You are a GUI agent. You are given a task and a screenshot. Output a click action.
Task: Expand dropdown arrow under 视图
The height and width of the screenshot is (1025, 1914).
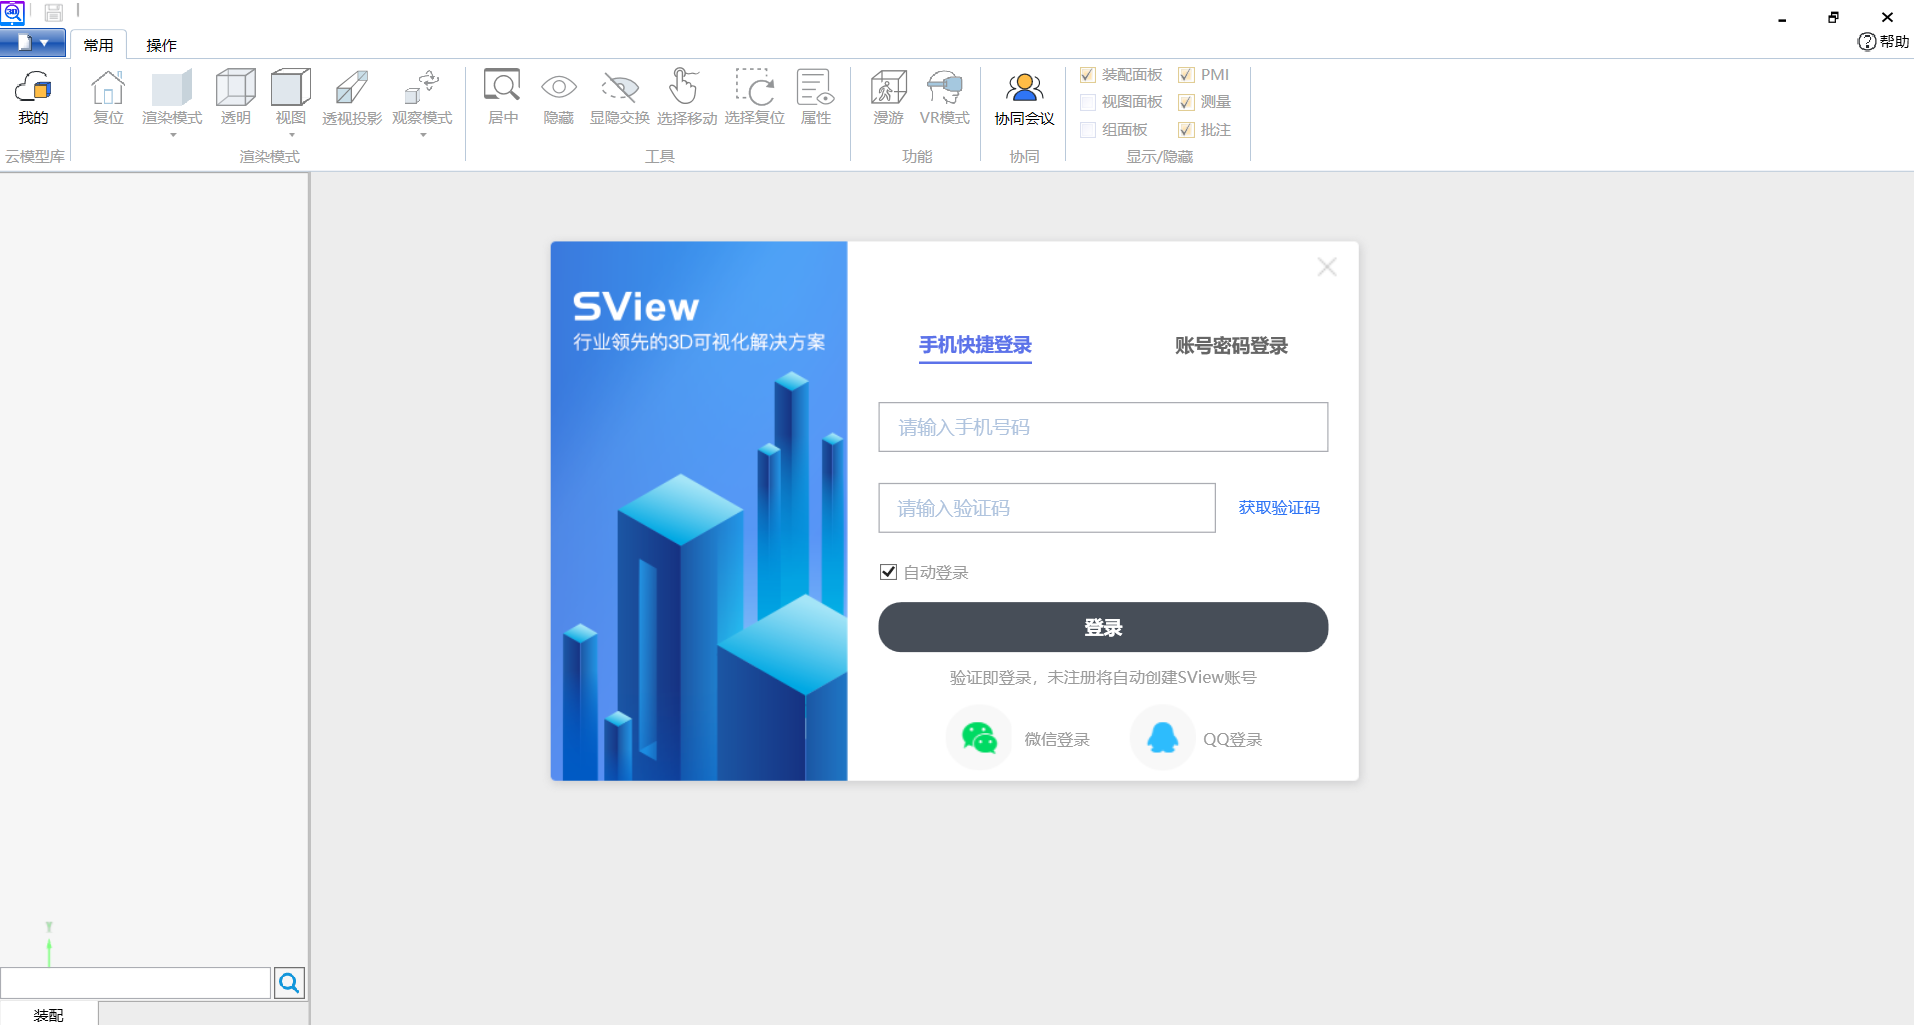click(x=291, y=135)
